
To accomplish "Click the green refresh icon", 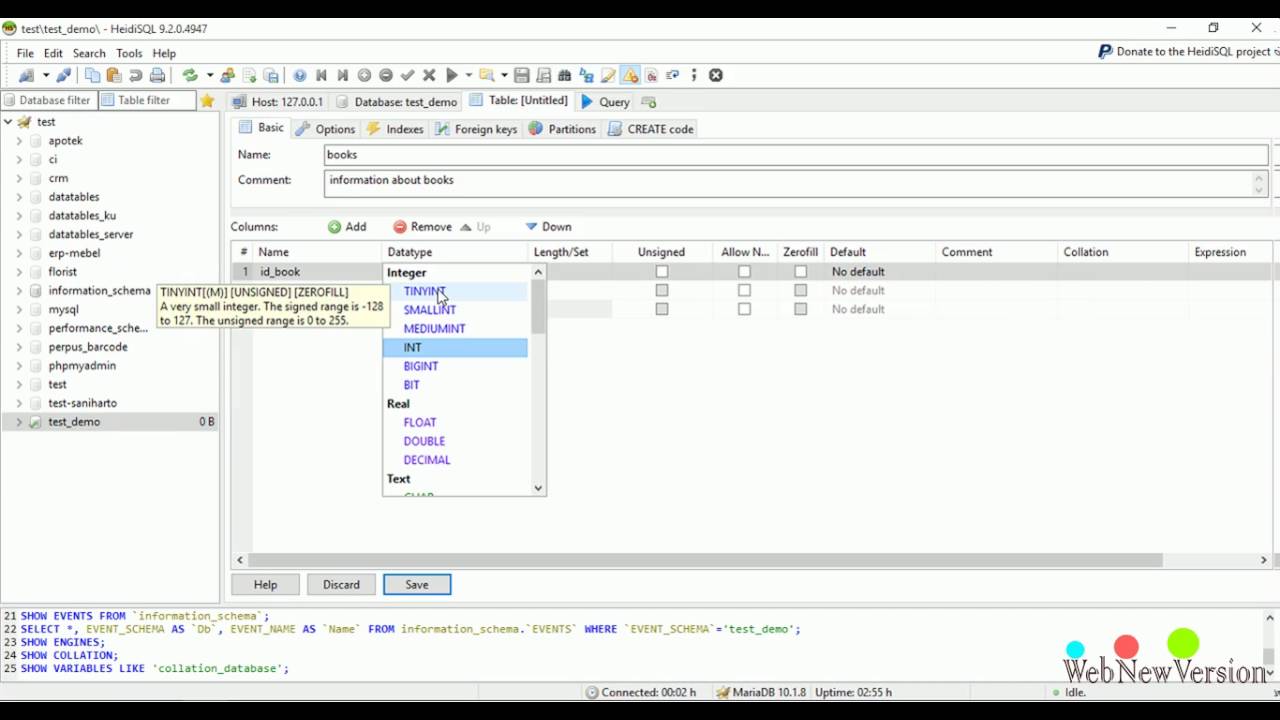I will (190, 75).
